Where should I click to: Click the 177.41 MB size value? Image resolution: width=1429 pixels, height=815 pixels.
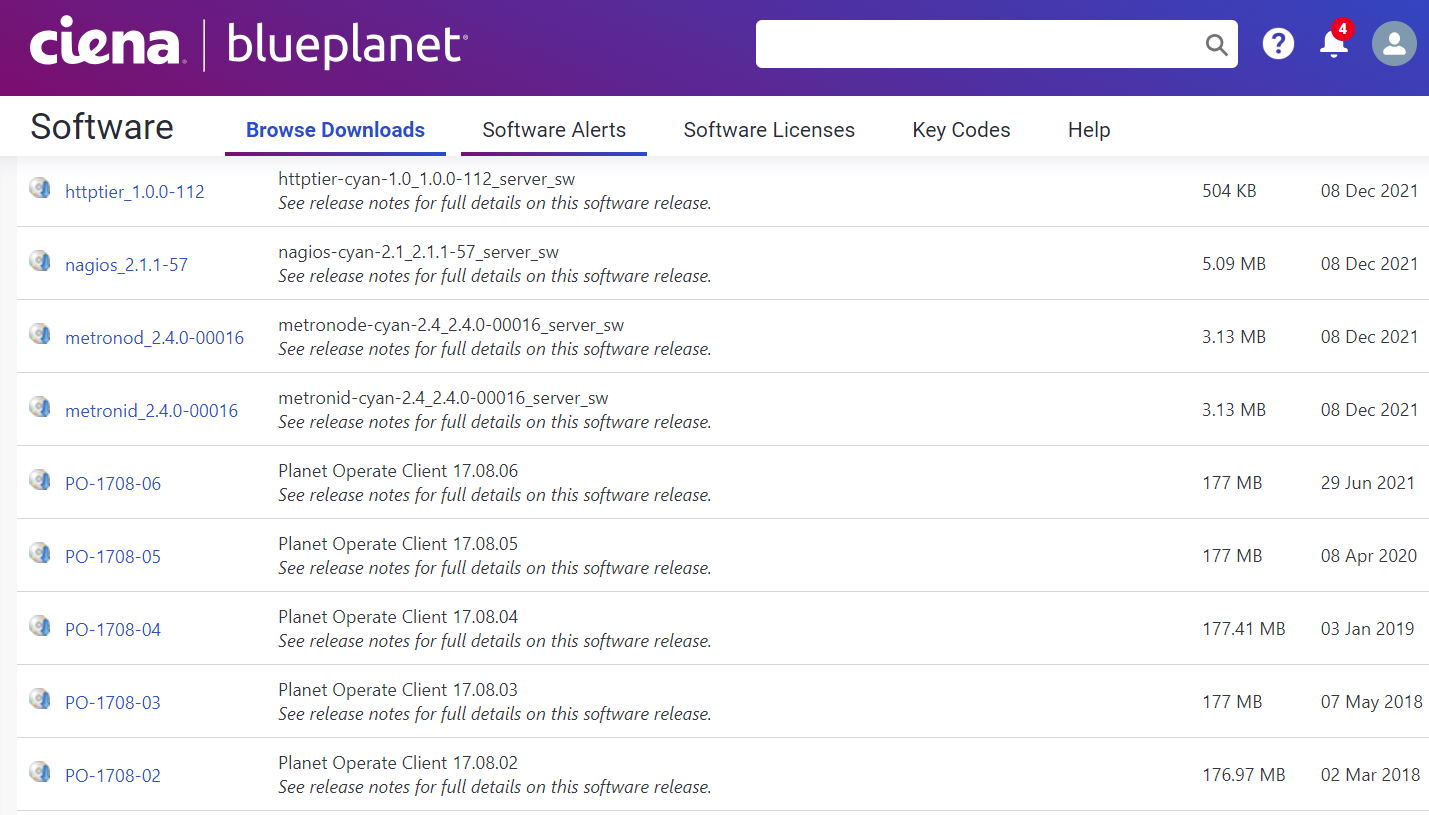click(x=1244, y=629)
